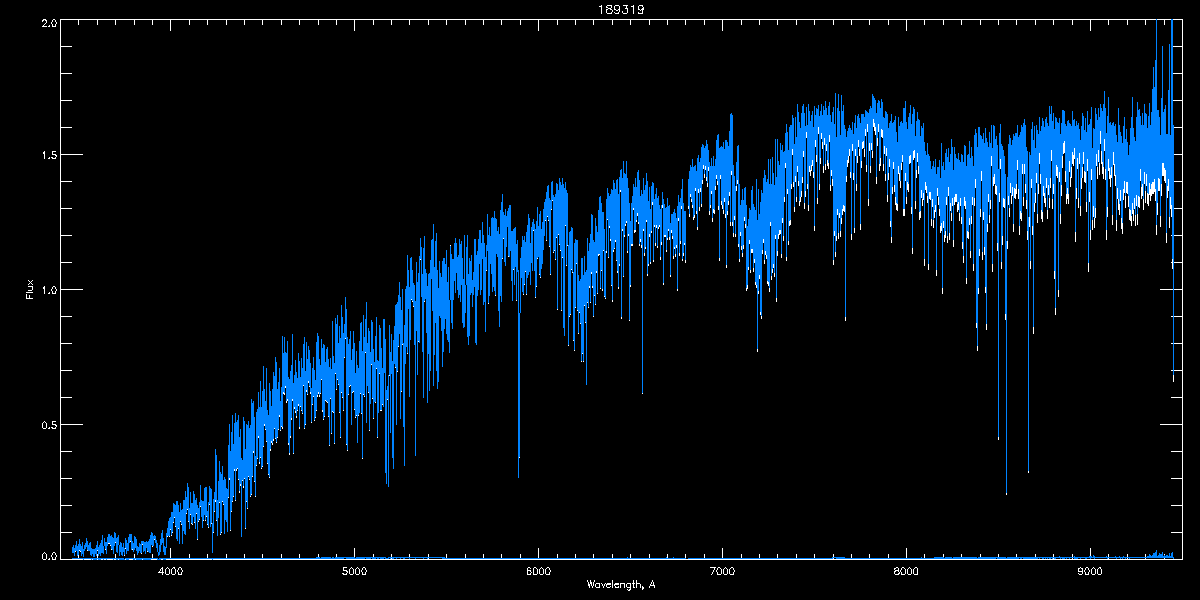Click y-axis tick label 1.5
The width and height of the screenshot is (1200, 600).
coord(48,155)
